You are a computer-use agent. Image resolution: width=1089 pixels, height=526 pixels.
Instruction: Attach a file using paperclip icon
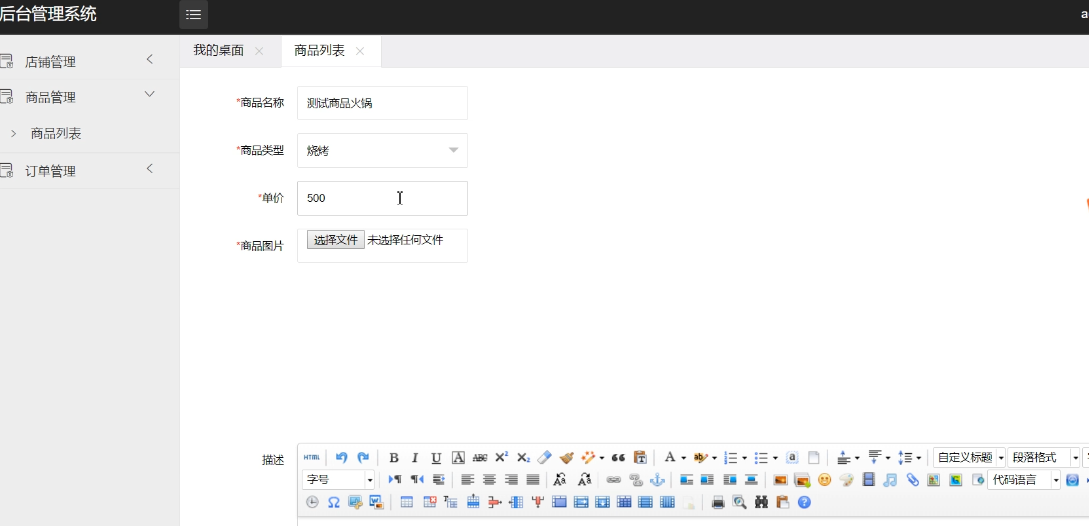click(912, 479)
